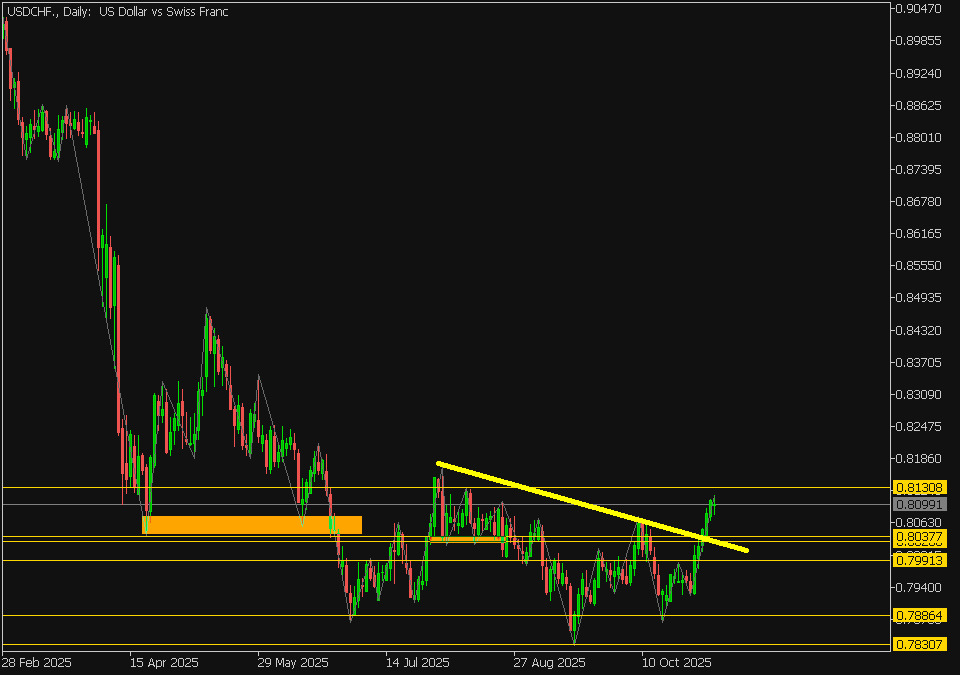
Task: Select the small orange rectangle near July
Action: (x=467, y=539)
